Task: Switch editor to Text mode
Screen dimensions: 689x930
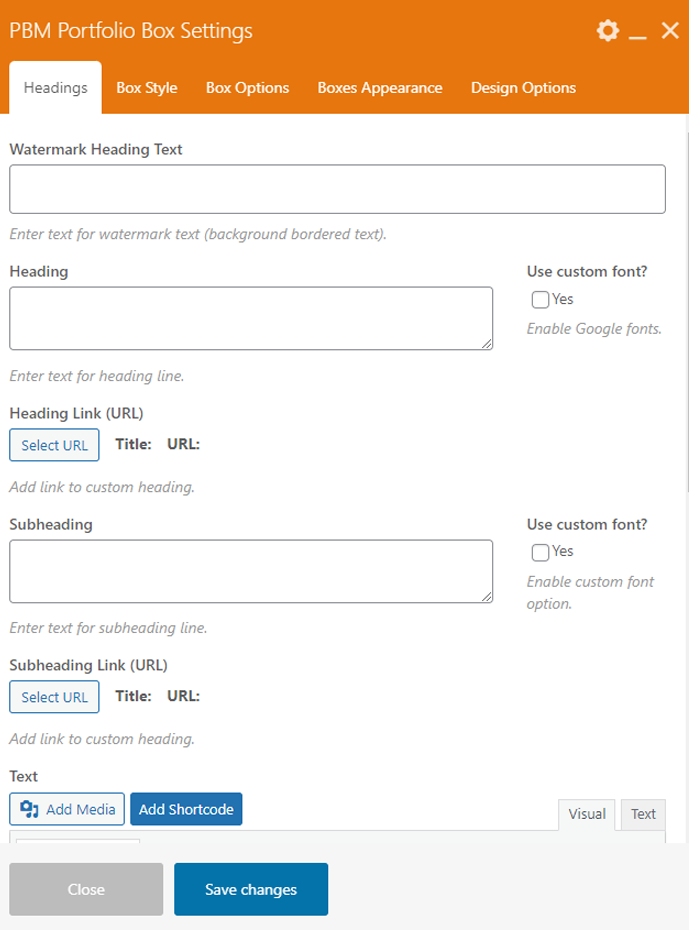Action: pyautogui.click(x=643, y=814)
